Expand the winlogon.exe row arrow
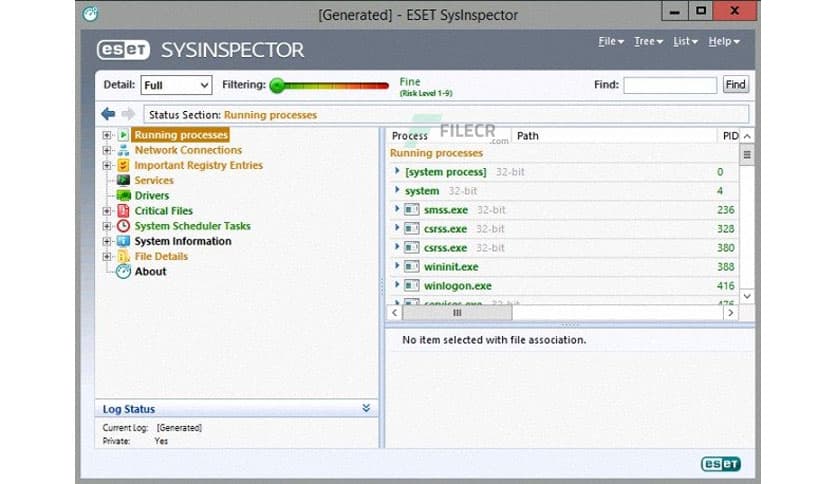The height and width of the screenshot is (484, 836). coord(397,285)
